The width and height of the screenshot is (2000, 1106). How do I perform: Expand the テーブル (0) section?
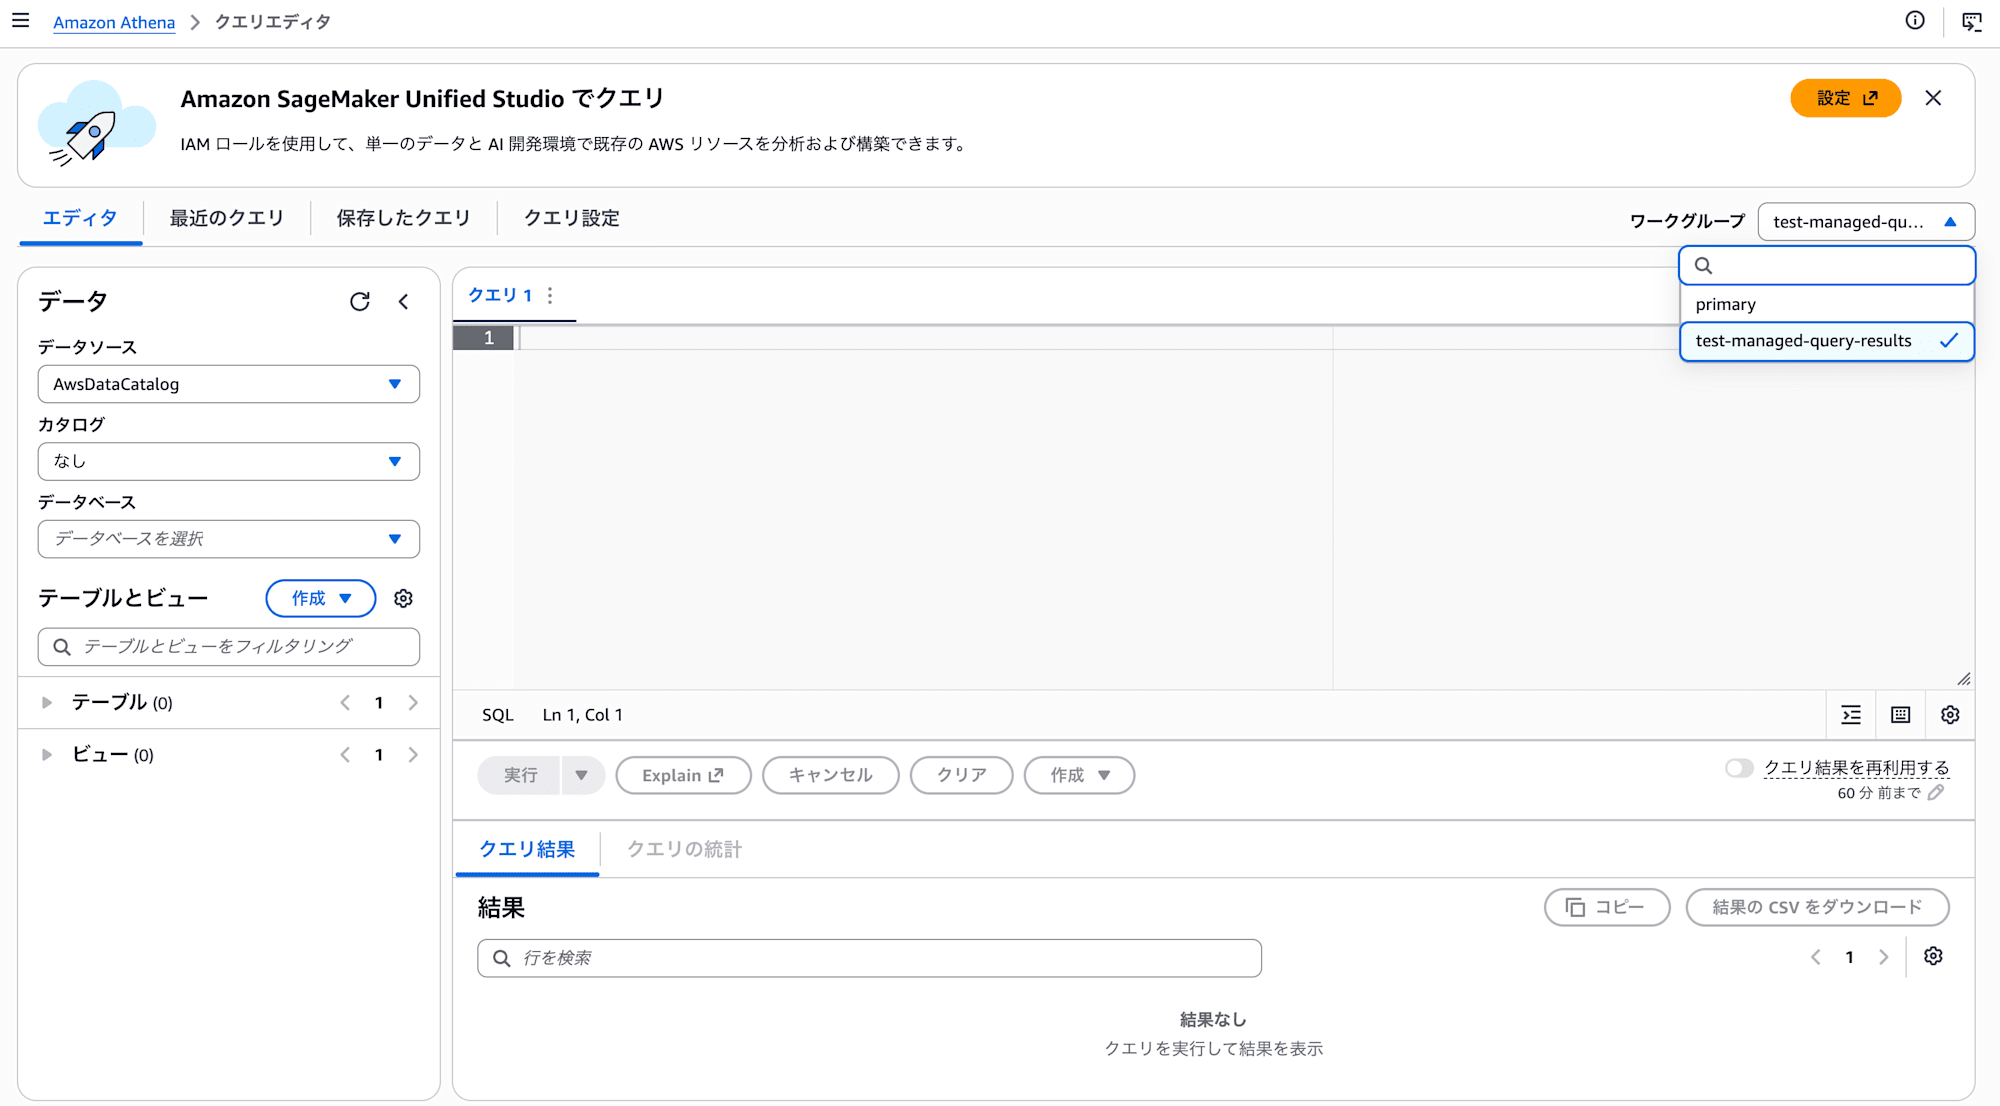pos(47,703)
